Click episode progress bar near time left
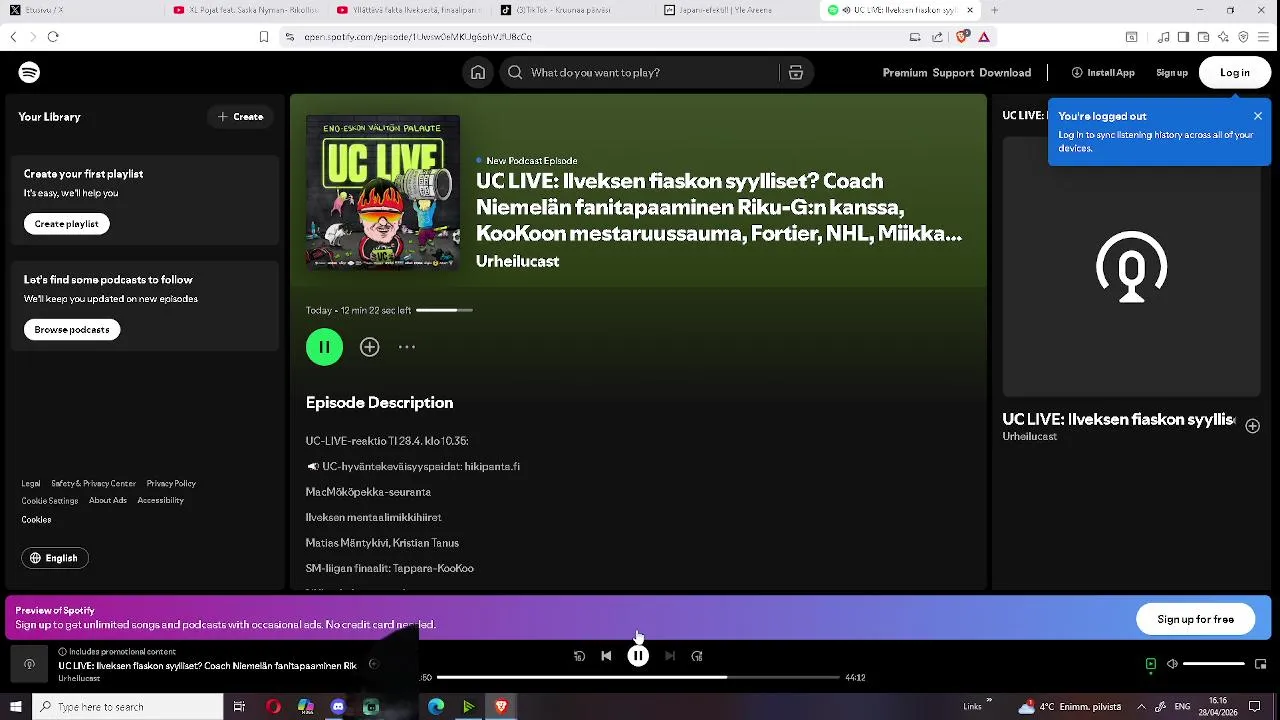Screen dimensions: 1280x720 [x=444, y=310]
